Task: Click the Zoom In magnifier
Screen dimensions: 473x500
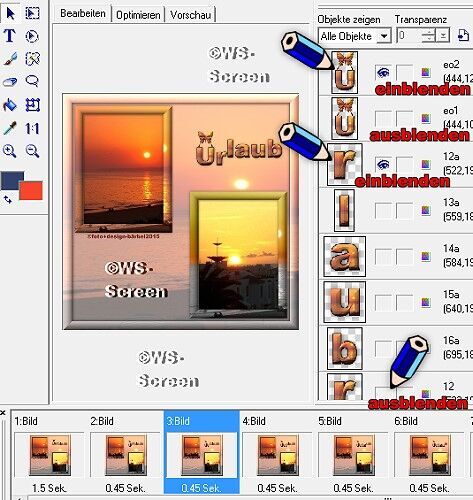Action: (x=9, y=151)
